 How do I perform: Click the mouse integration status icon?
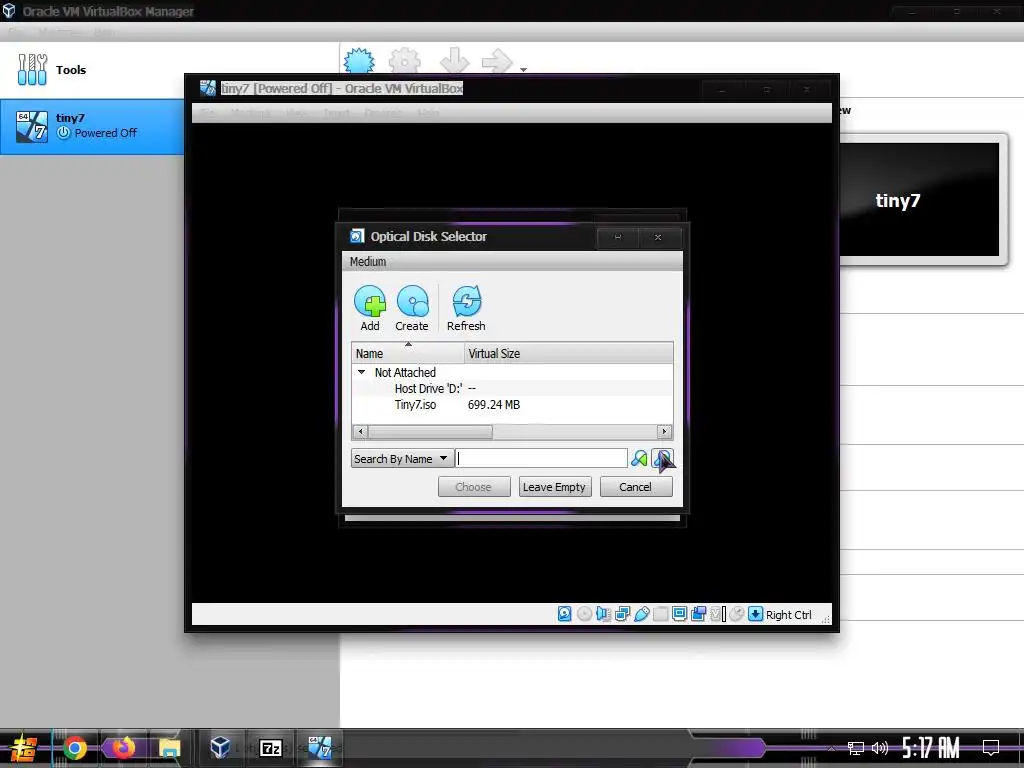point(737,614)
